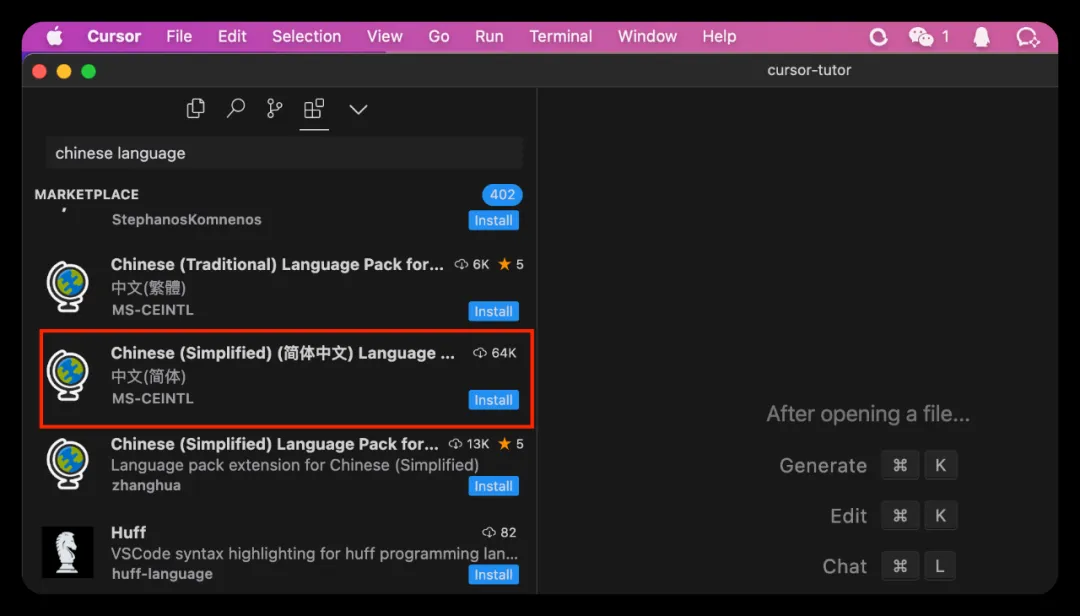Open the View menu
Viewport: 1080px width, 616px height.
[384, 37]
